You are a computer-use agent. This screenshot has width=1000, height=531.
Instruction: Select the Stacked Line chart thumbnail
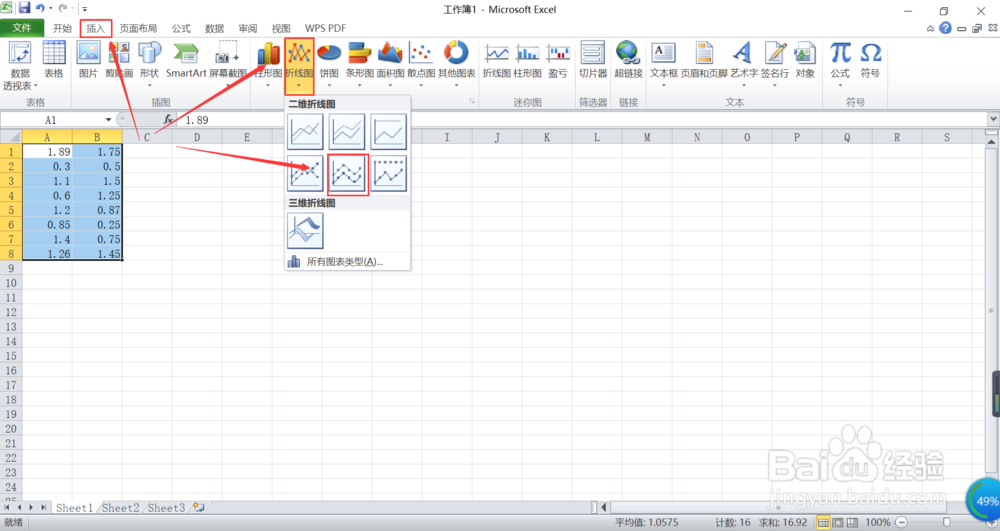coord(347,132)
